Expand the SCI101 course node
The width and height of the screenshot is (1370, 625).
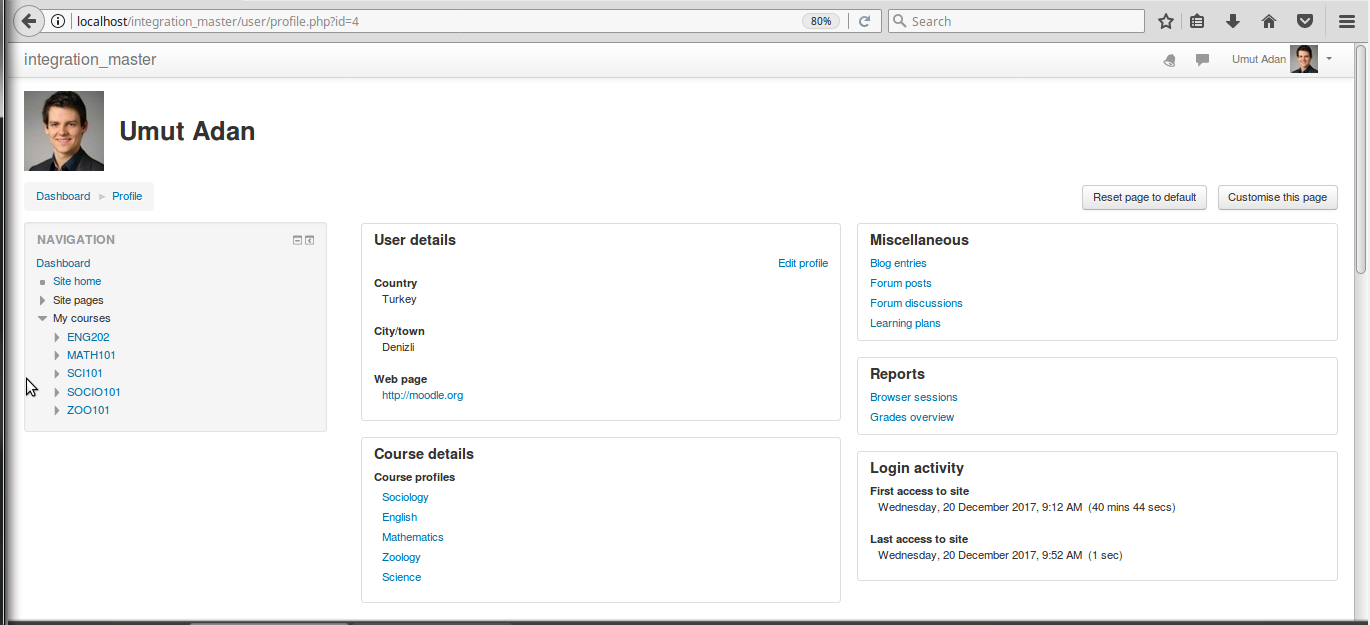58,373
